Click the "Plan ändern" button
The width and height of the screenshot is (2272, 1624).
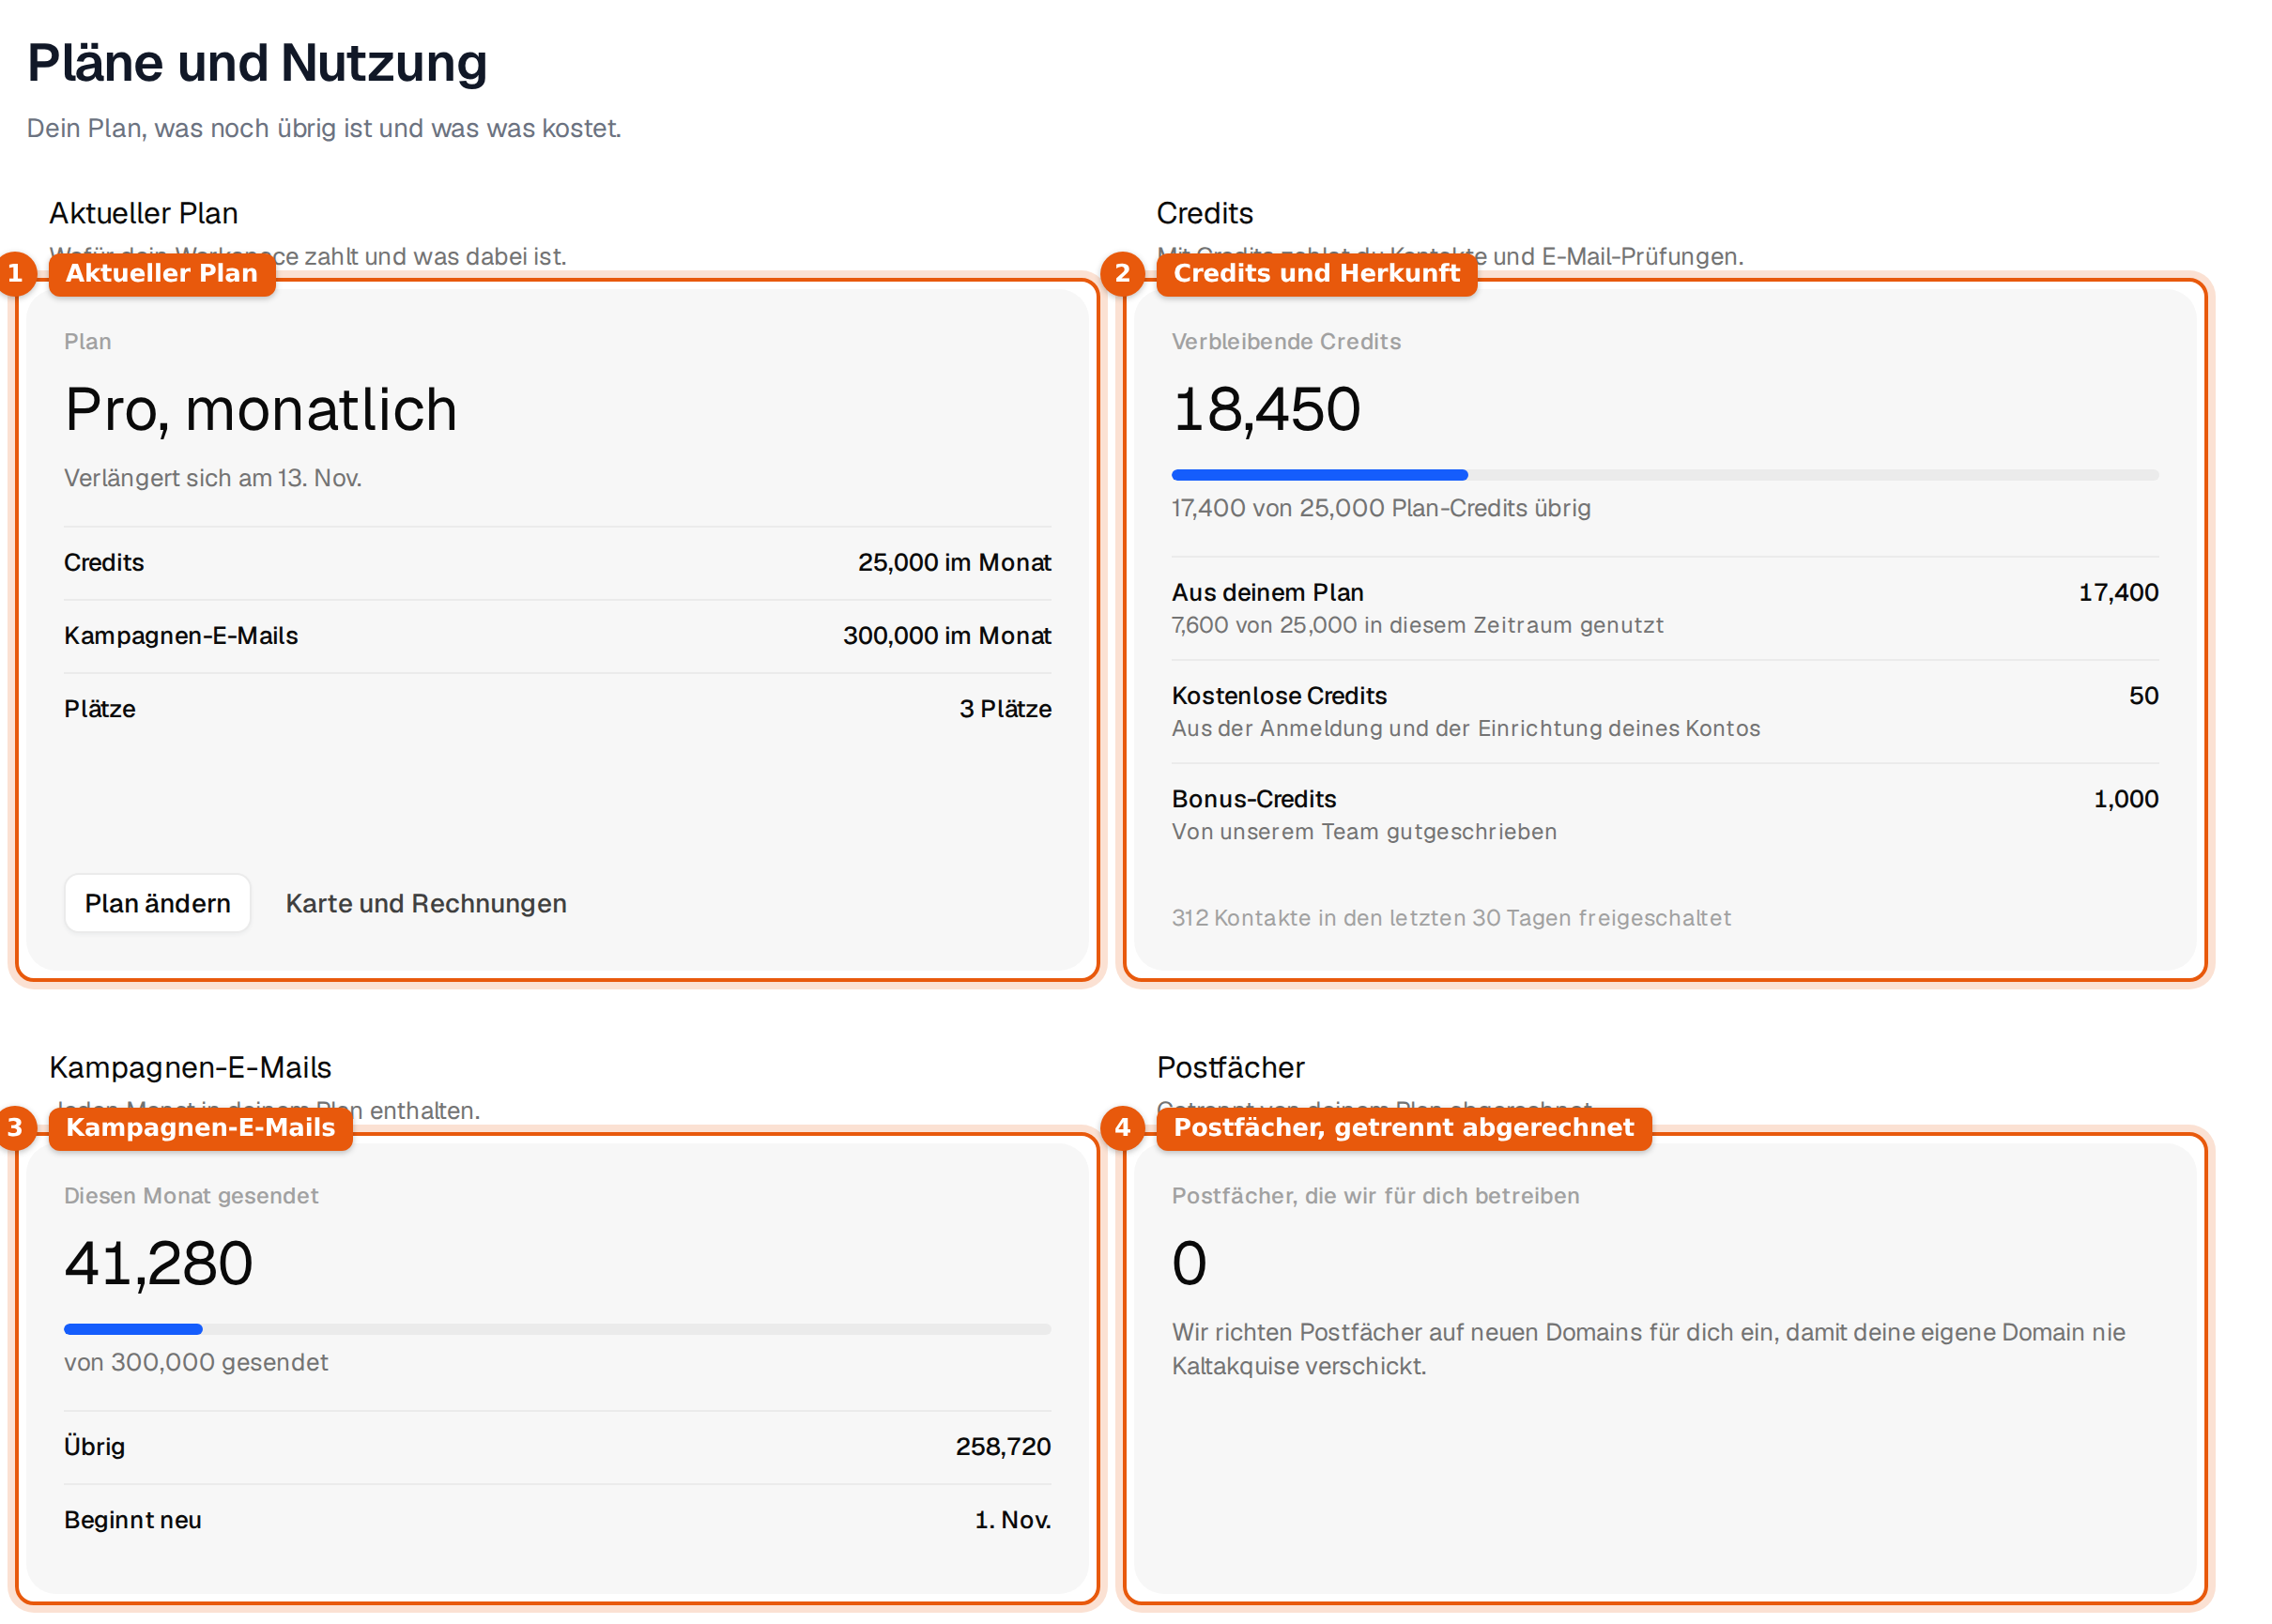[157, 903]
